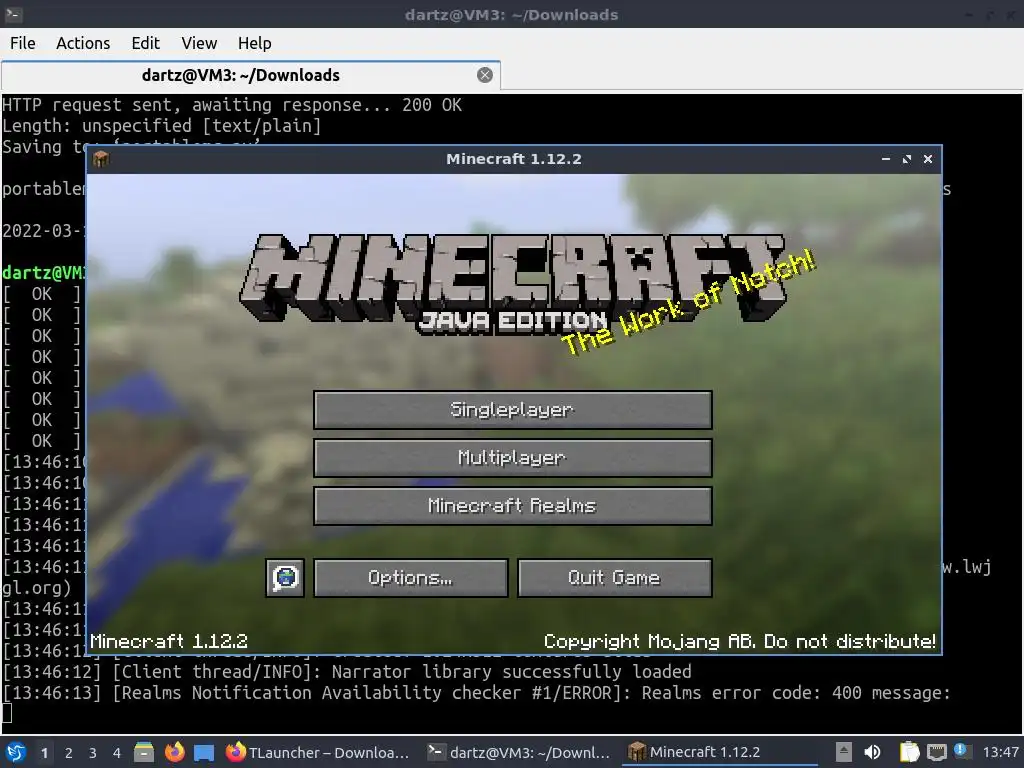This screenshot has height=768, width=1024.
Task: Switch to Minecraft 1.12.2 taskbar entry
Action: [718, 752]
